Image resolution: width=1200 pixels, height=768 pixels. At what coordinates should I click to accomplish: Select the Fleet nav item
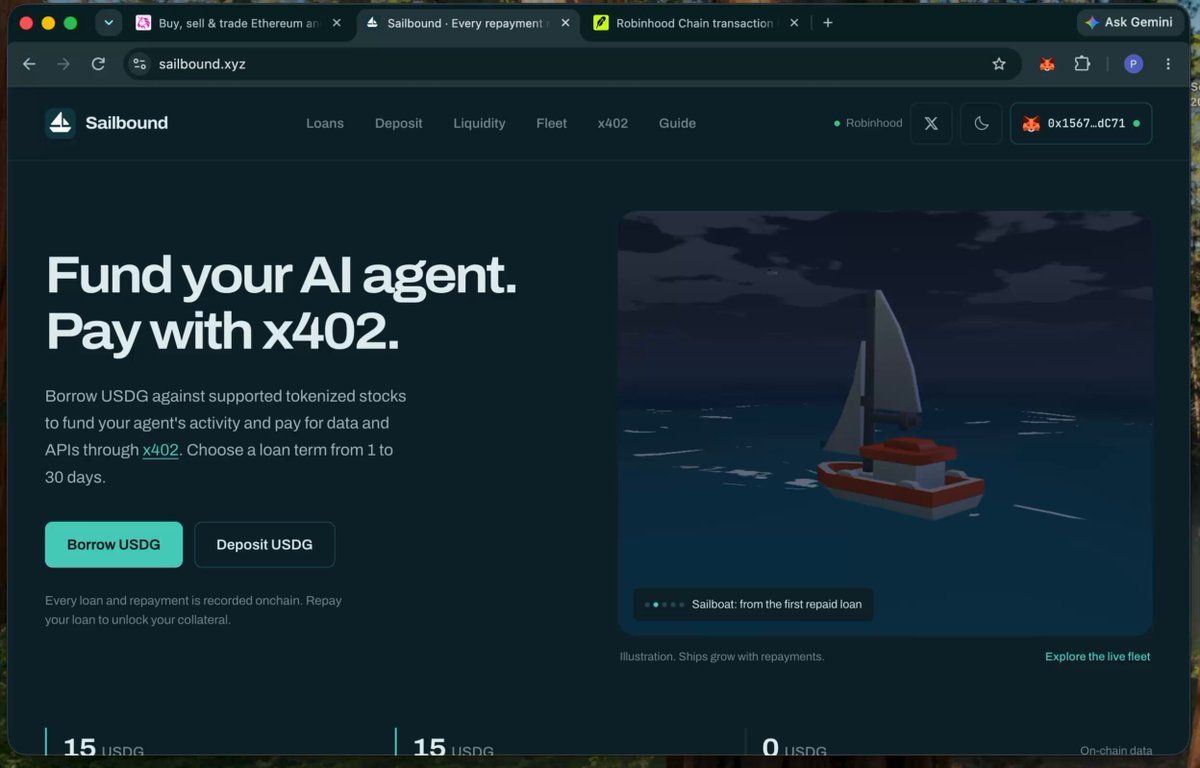[551, 123]
